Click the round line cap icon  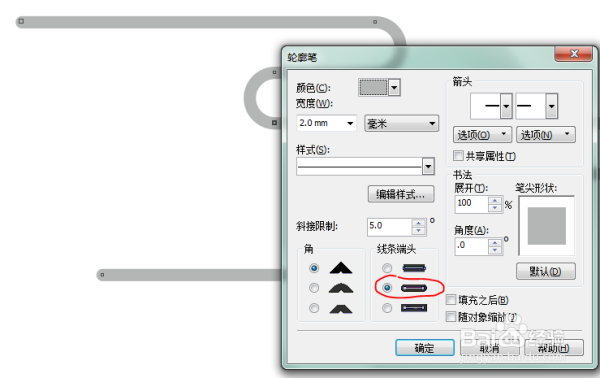(x=414, y=288)
